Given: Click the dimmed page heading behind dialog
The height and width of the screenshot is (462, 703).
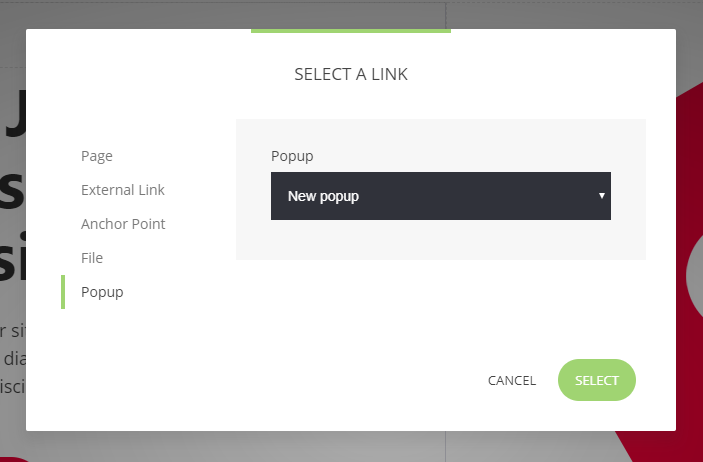Looking at the screenshot, I should 12,190.
